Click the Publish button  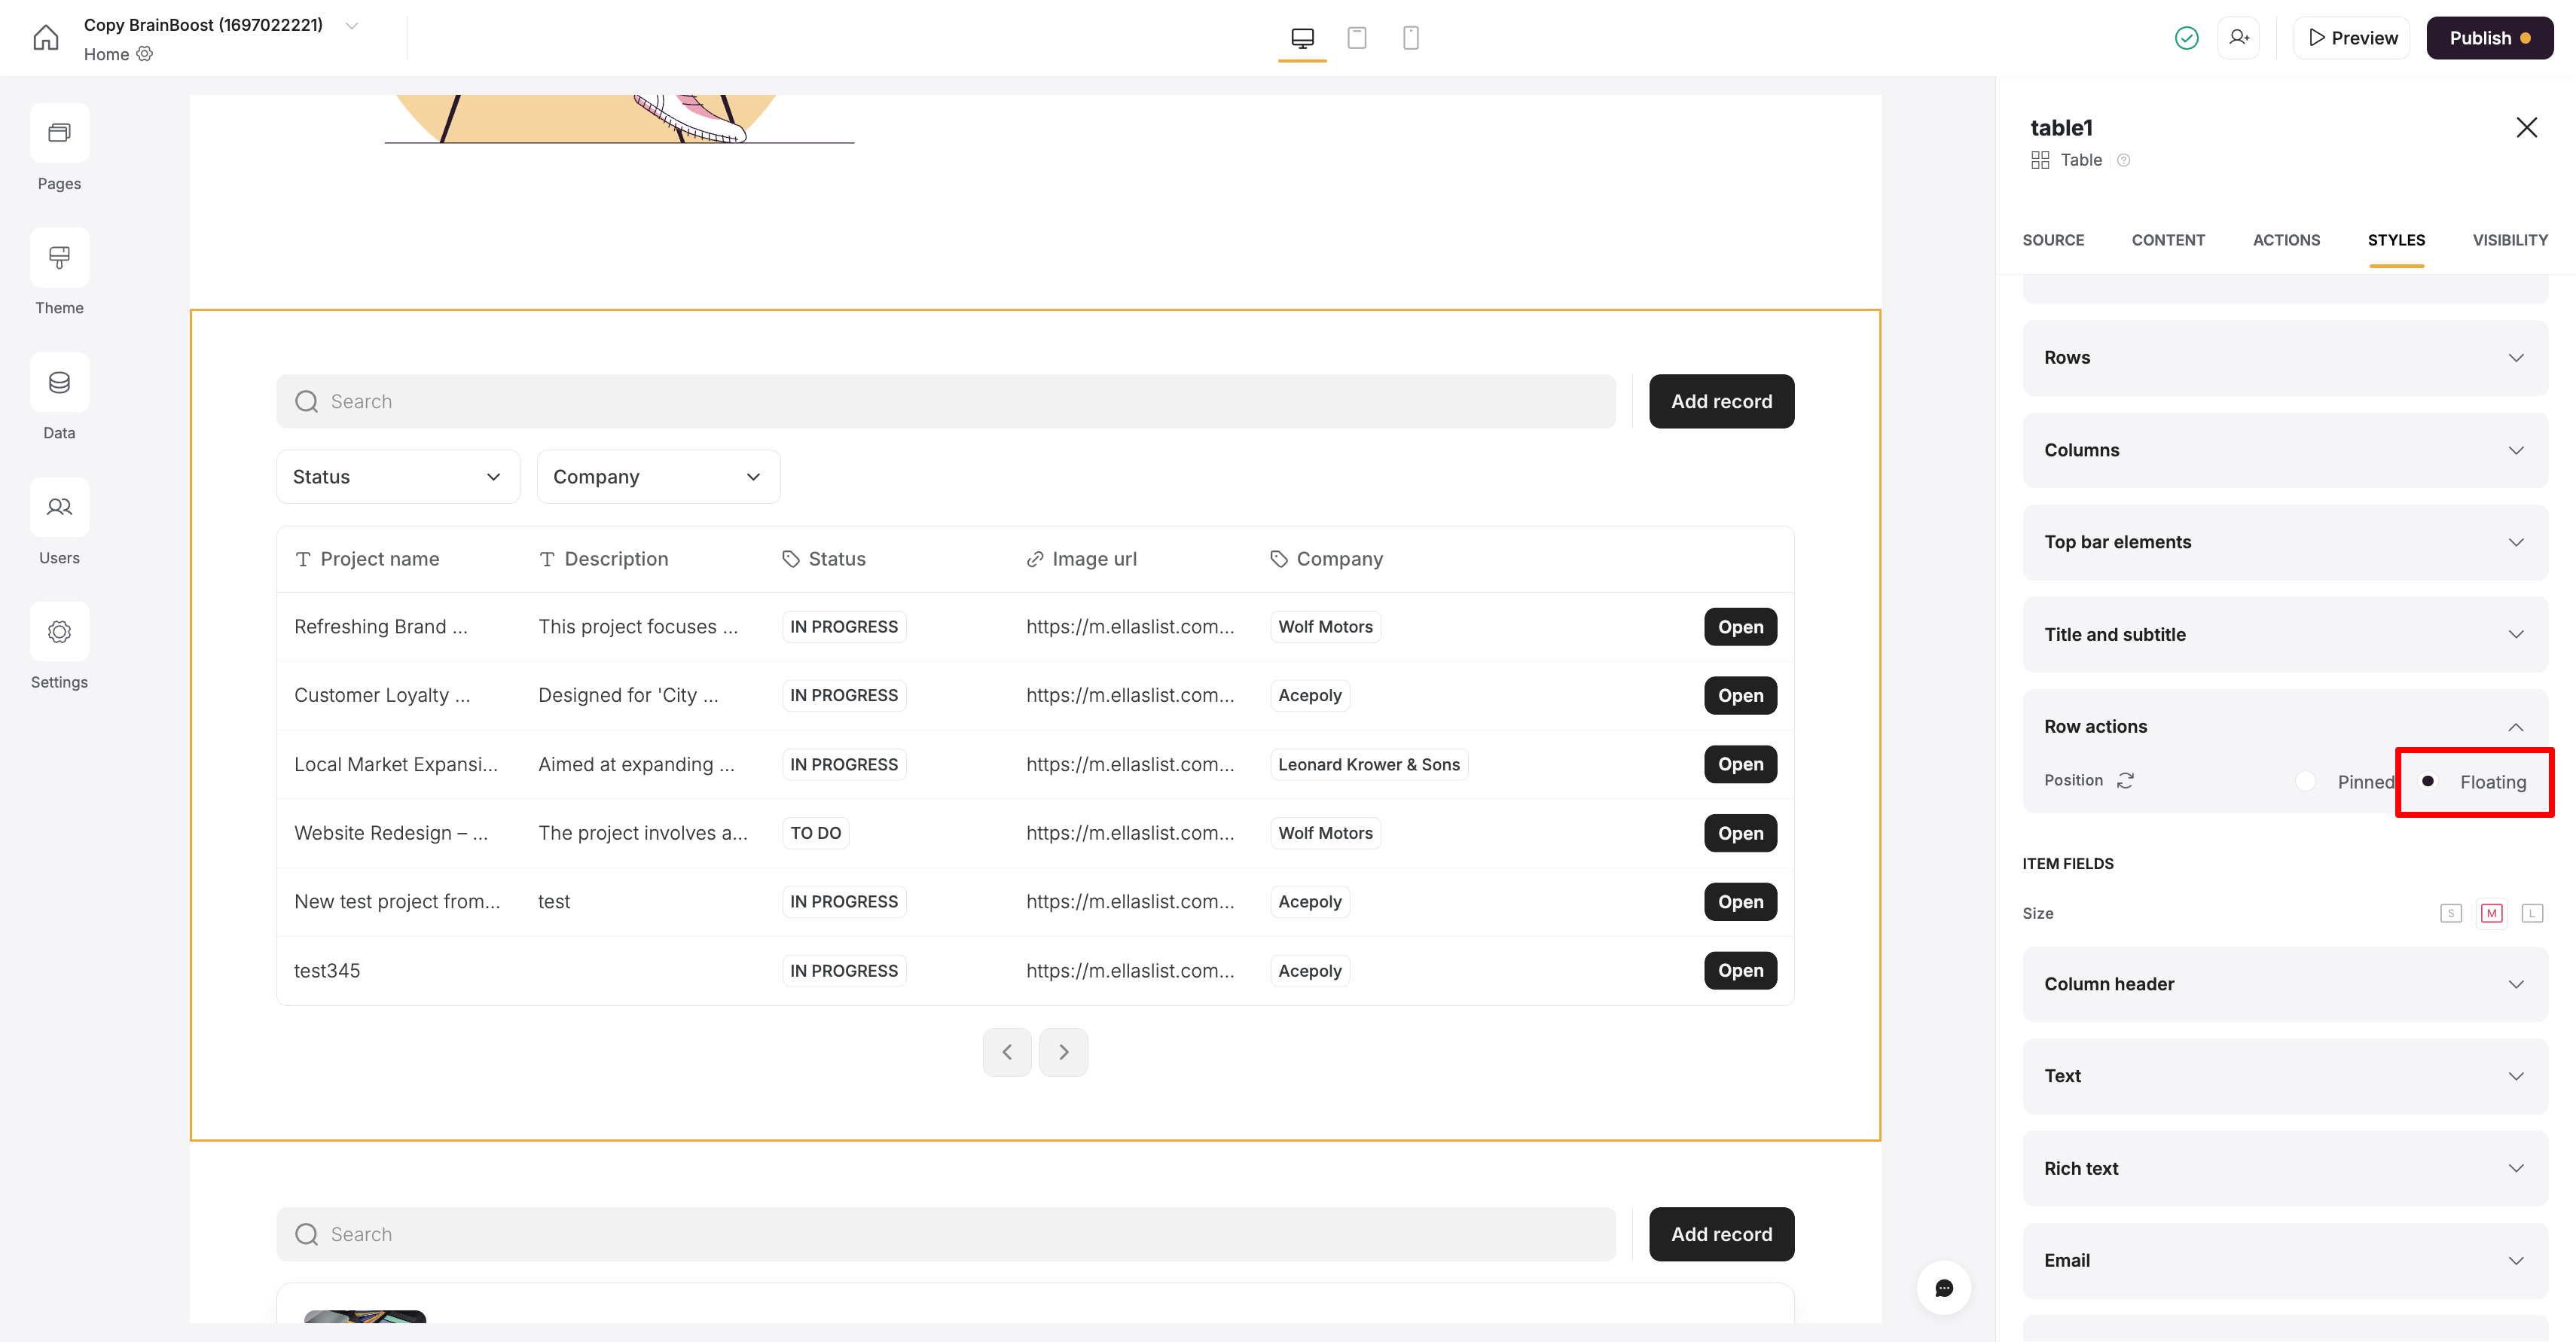(x=2490, y=38)
